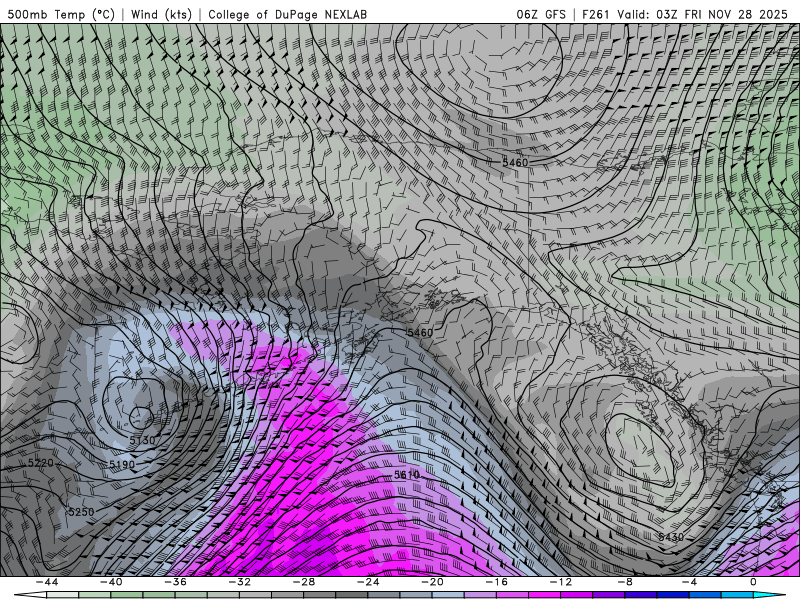
Task: Click the 5250 height contour label
Action: [81, 512]
